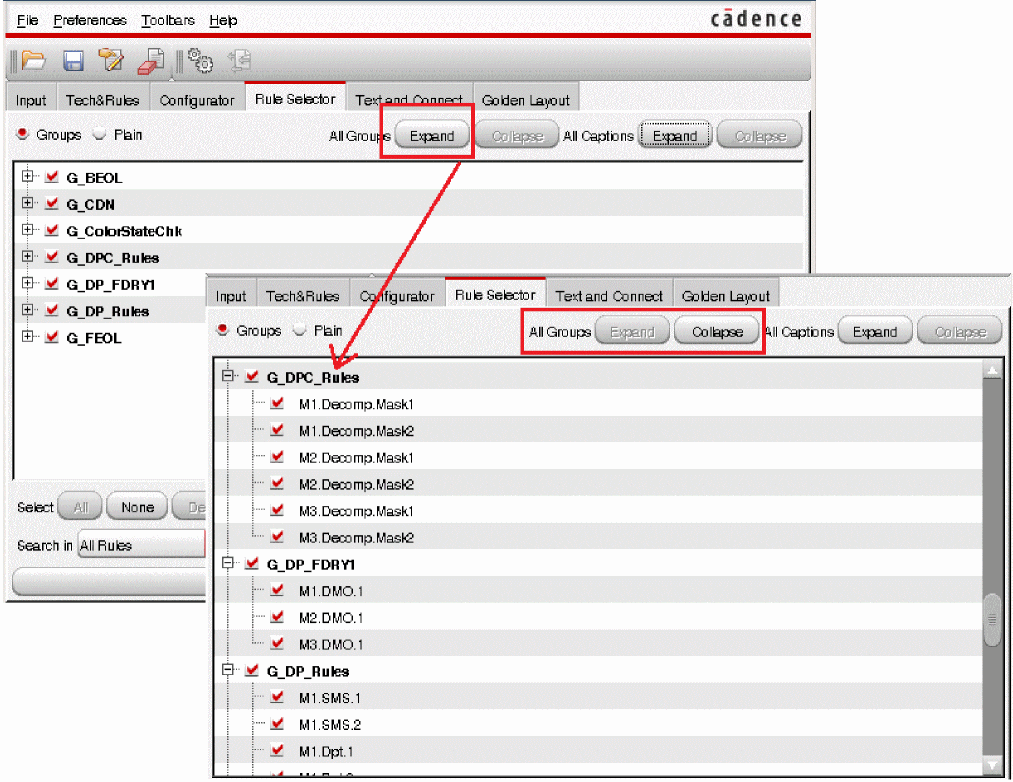Uncheck G_ColorStateChk group checkbox
This screenshot has height=782, width=1013.
pyautogui.click(x=52, y=229)
